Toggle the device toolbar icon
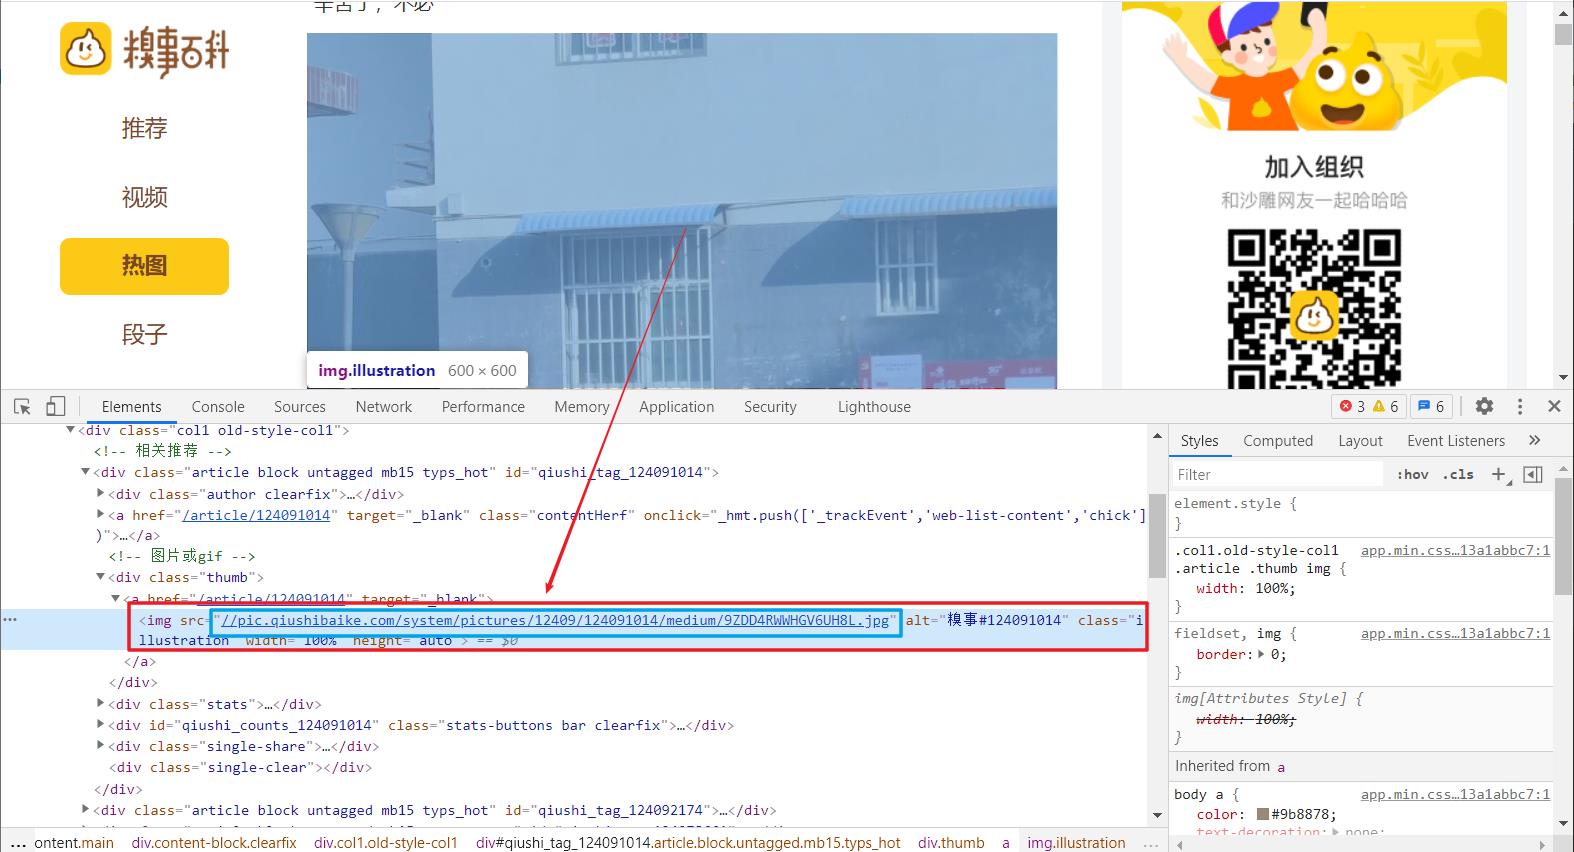This screenshot has width=1574, height=852. click(56, 406)
